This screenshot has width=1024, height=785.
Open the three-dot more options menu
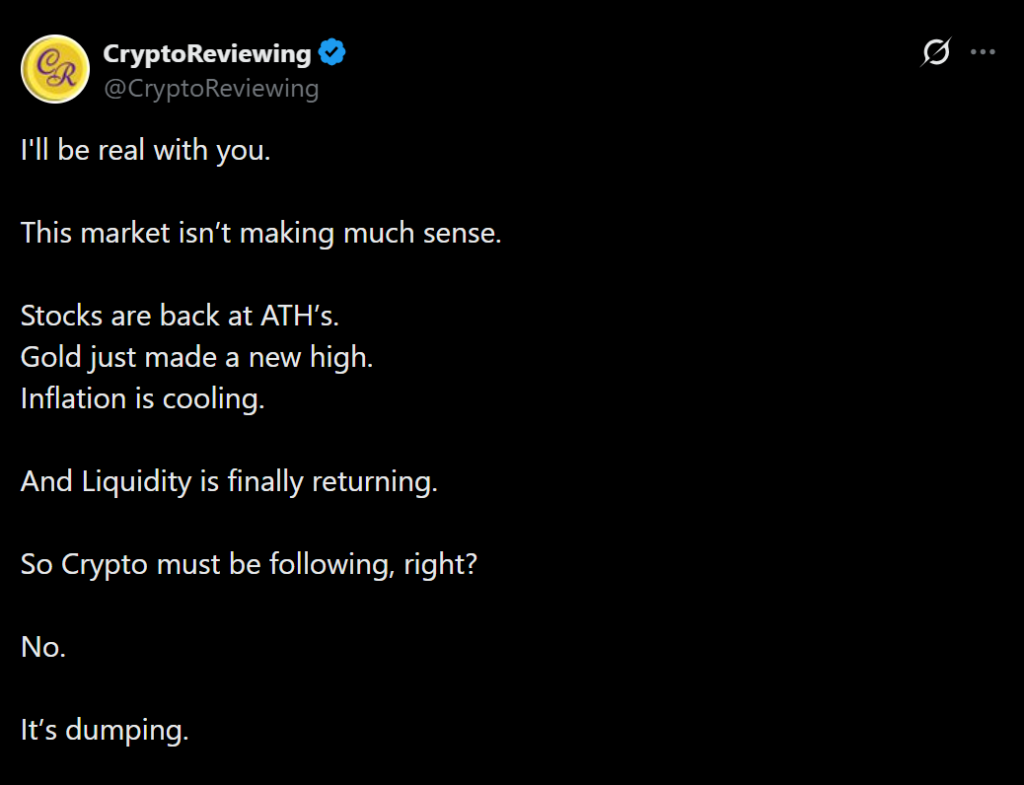pyautogui.click(x=984, y=53)
